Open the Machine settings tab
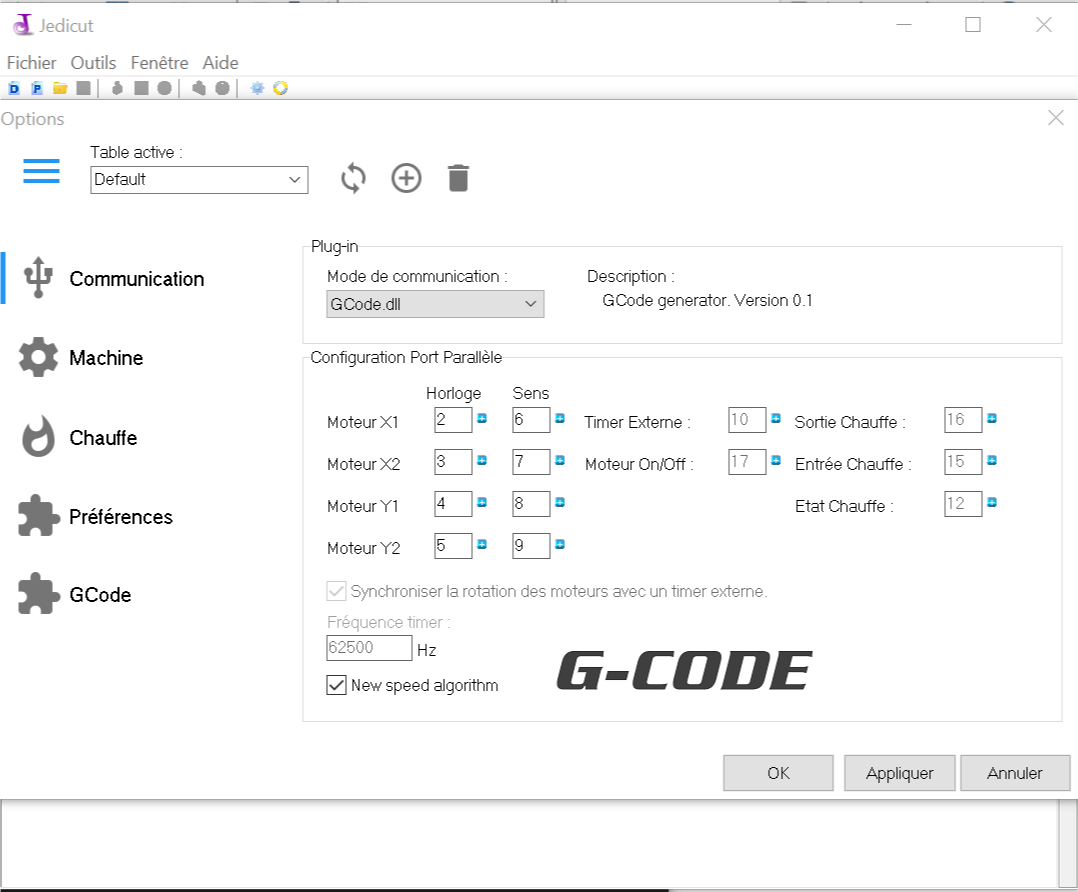The image size is (1078, 892). pyautogui.click(x=106, y=358)
